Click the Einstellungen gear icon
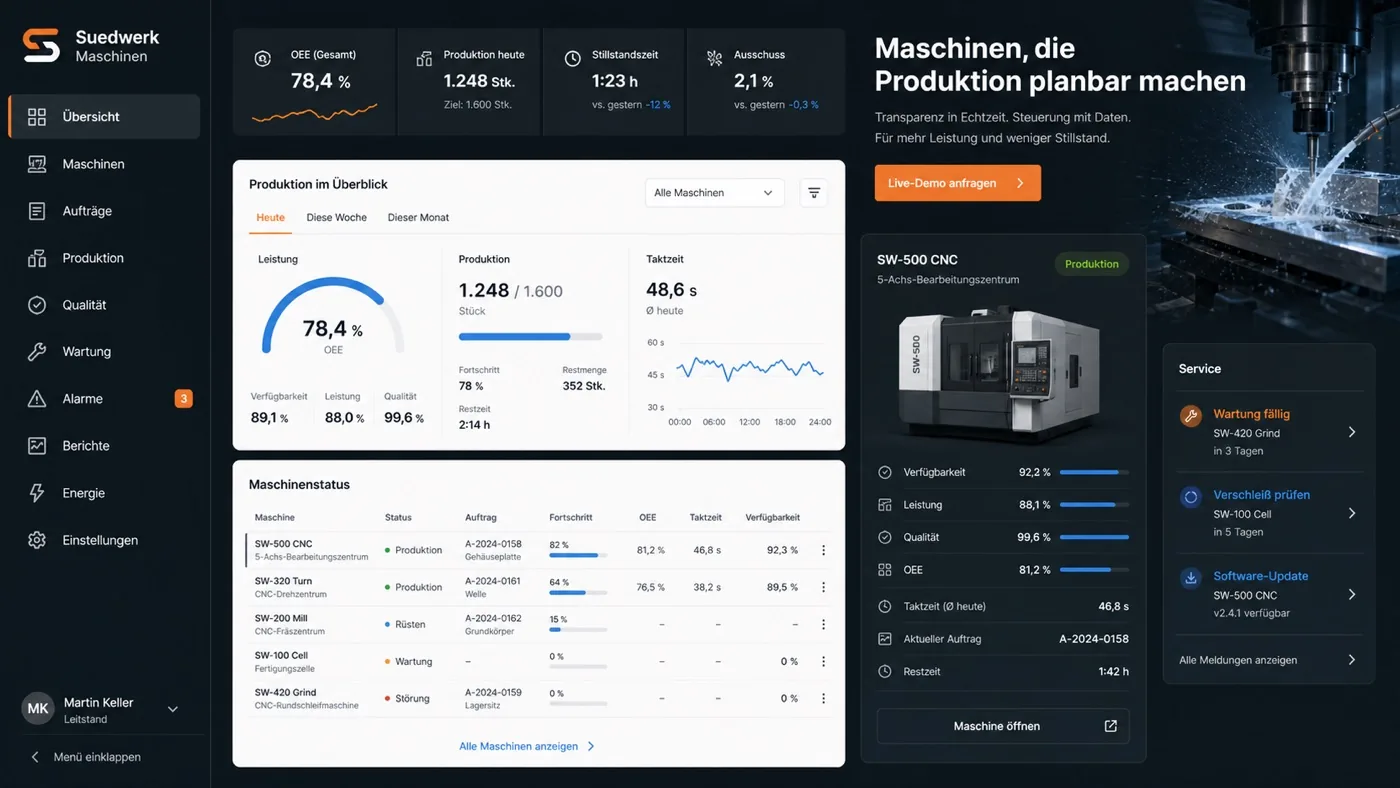 (x=37, y=540)
